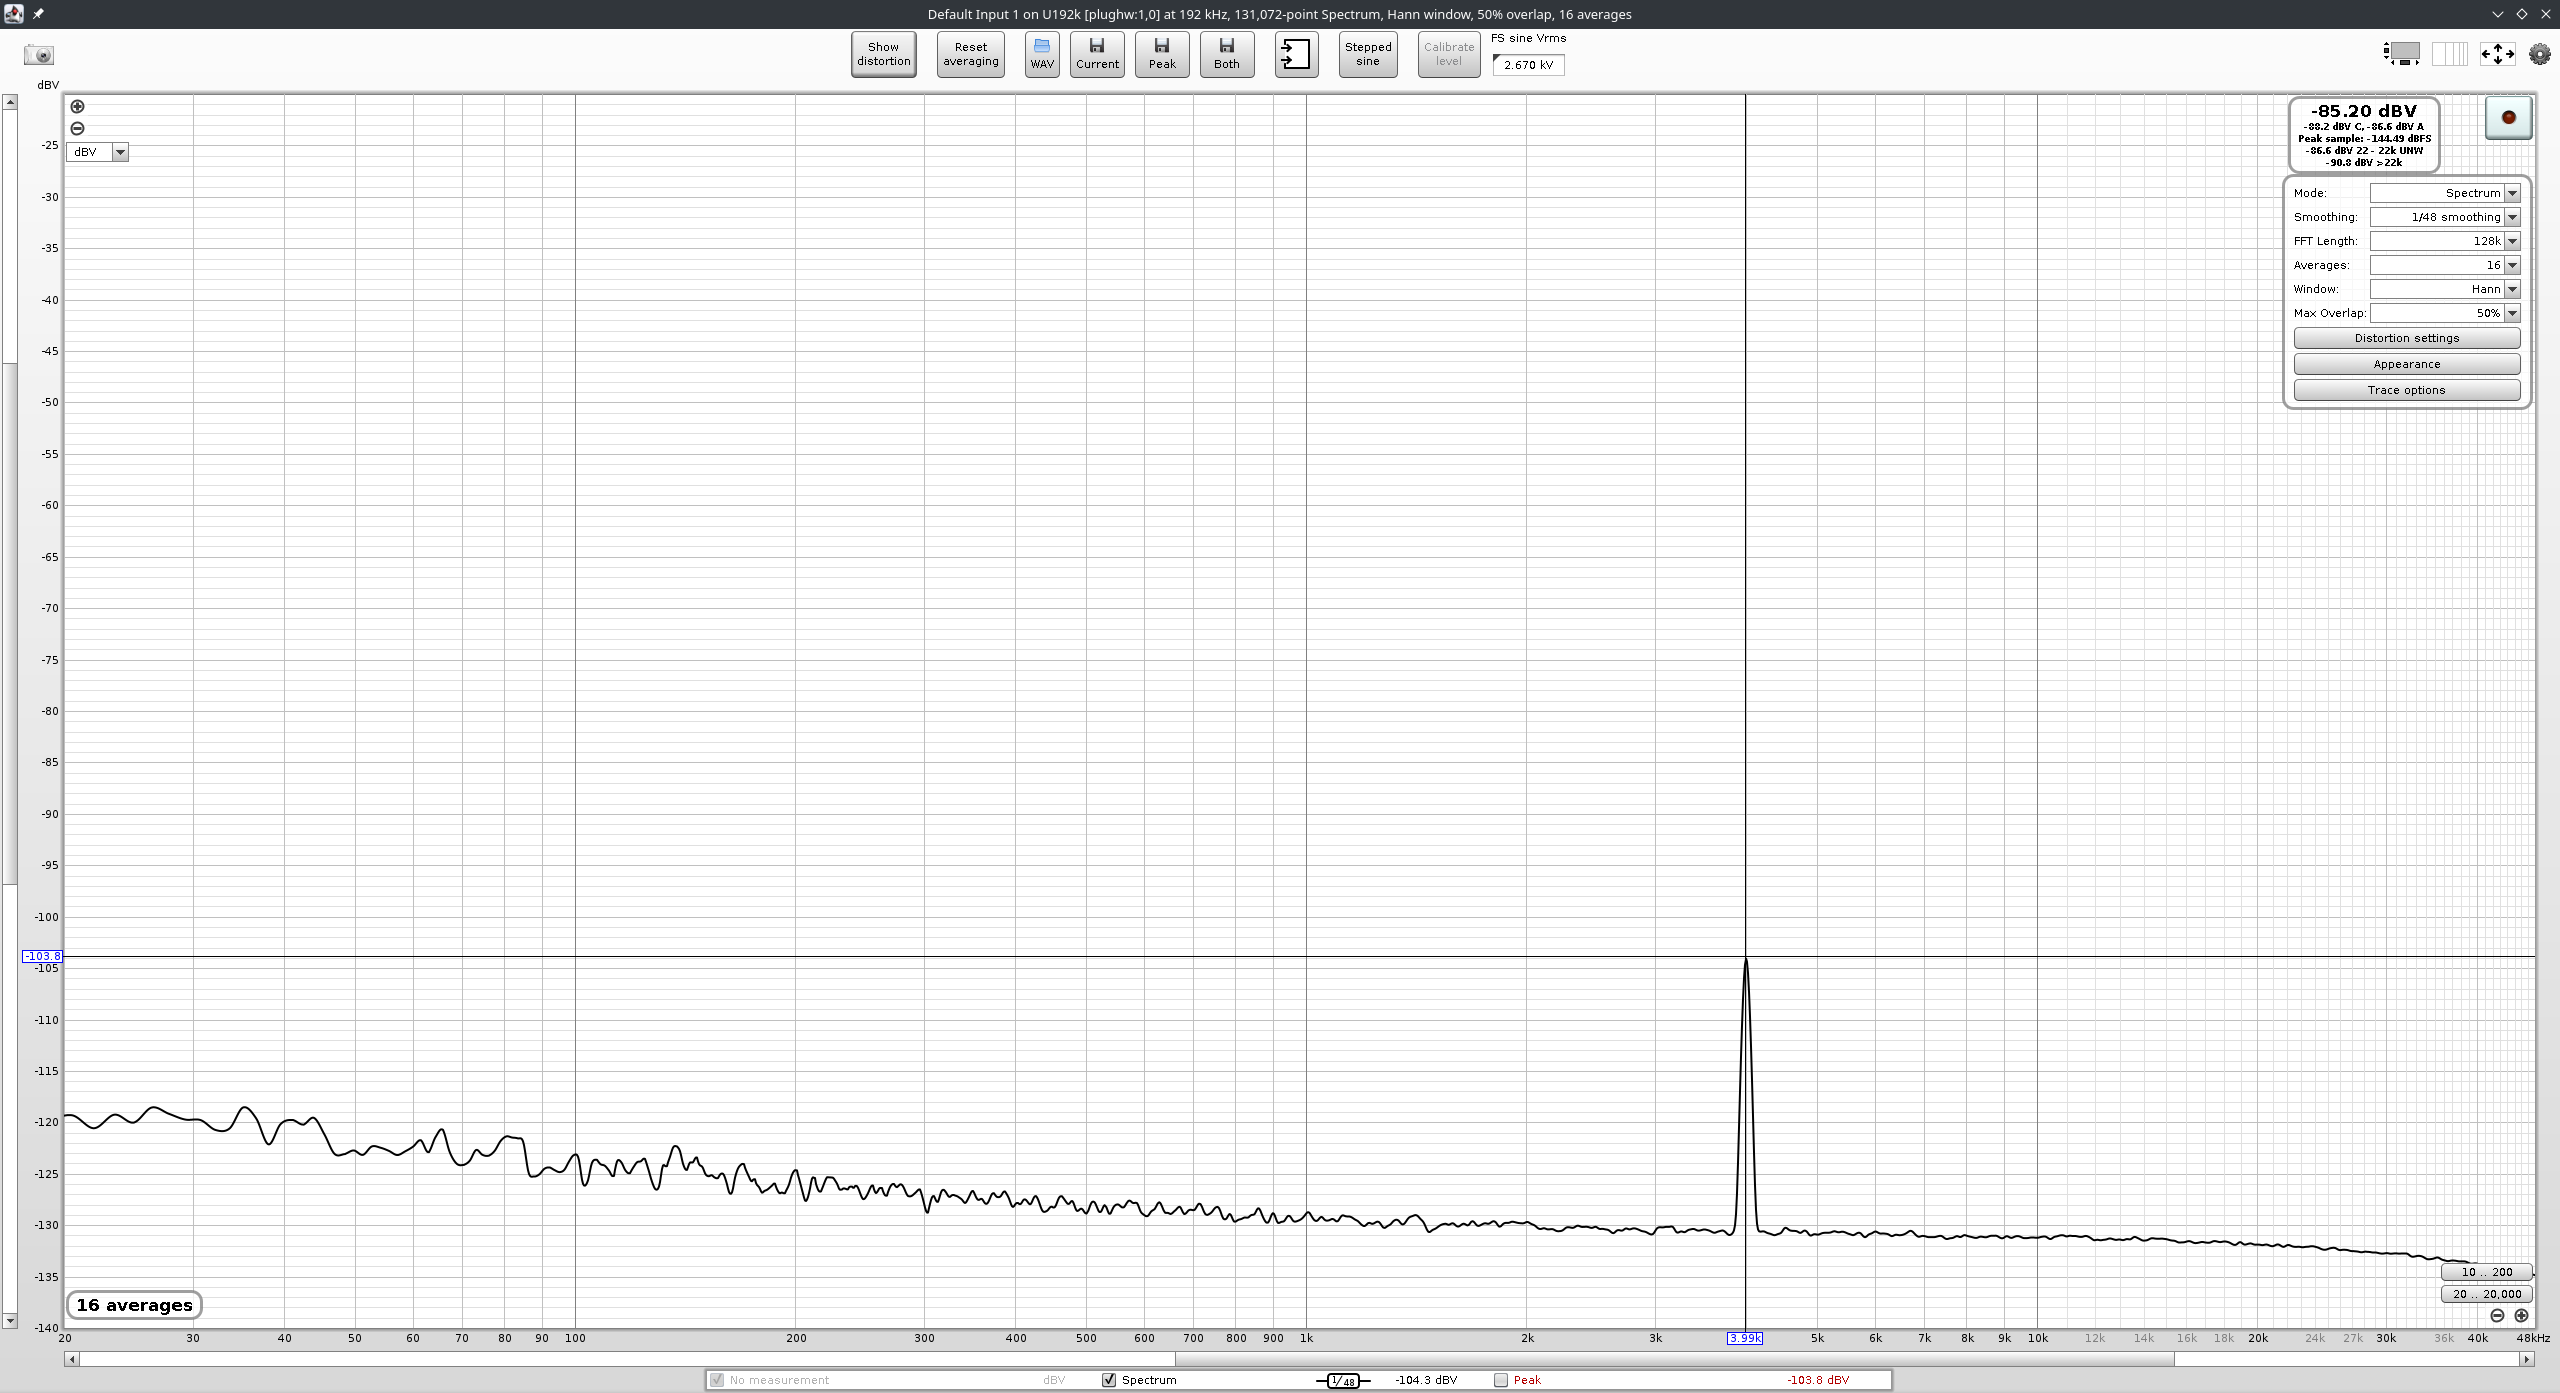Image resolution: width=2560 pixels, height=1393 pixels.
Task: Click the -85.20 dBV level readout
Action: coord(2364,111)
